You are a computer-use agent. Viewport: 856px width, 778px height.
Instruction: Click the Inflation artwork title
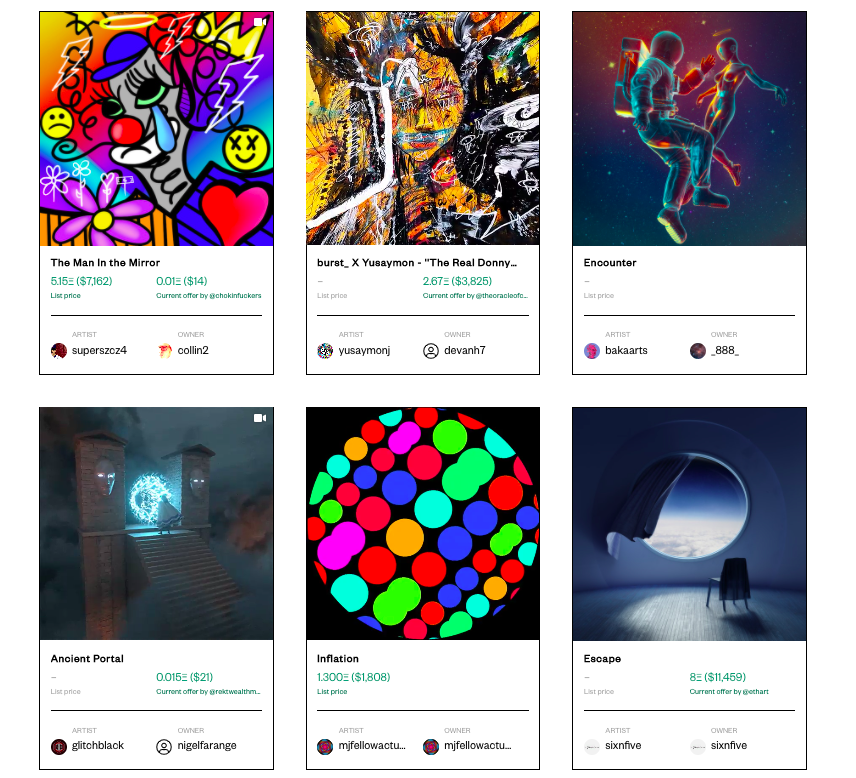pyautogui.click(x=338, y=658)
